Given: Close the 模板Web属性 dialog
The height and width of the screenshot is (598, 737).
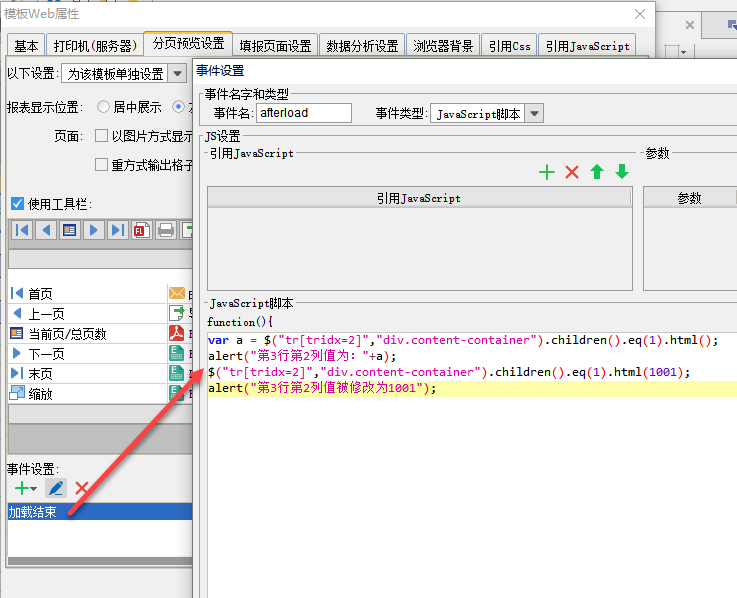Looking at the screenshot, I should pyautogui.click(x=640, y=14).
